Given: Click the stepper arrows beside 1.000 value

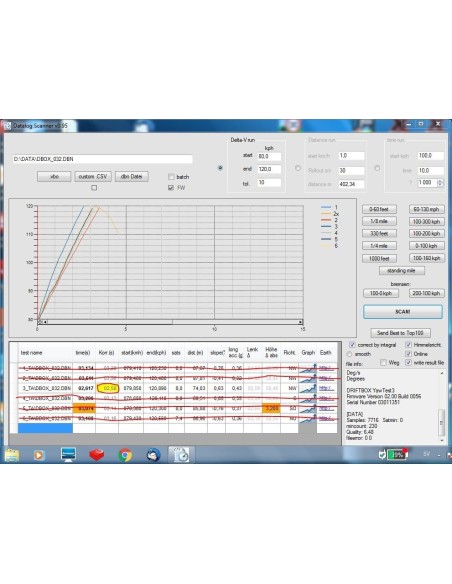Looking at the screenshot, I should (440, 182).
